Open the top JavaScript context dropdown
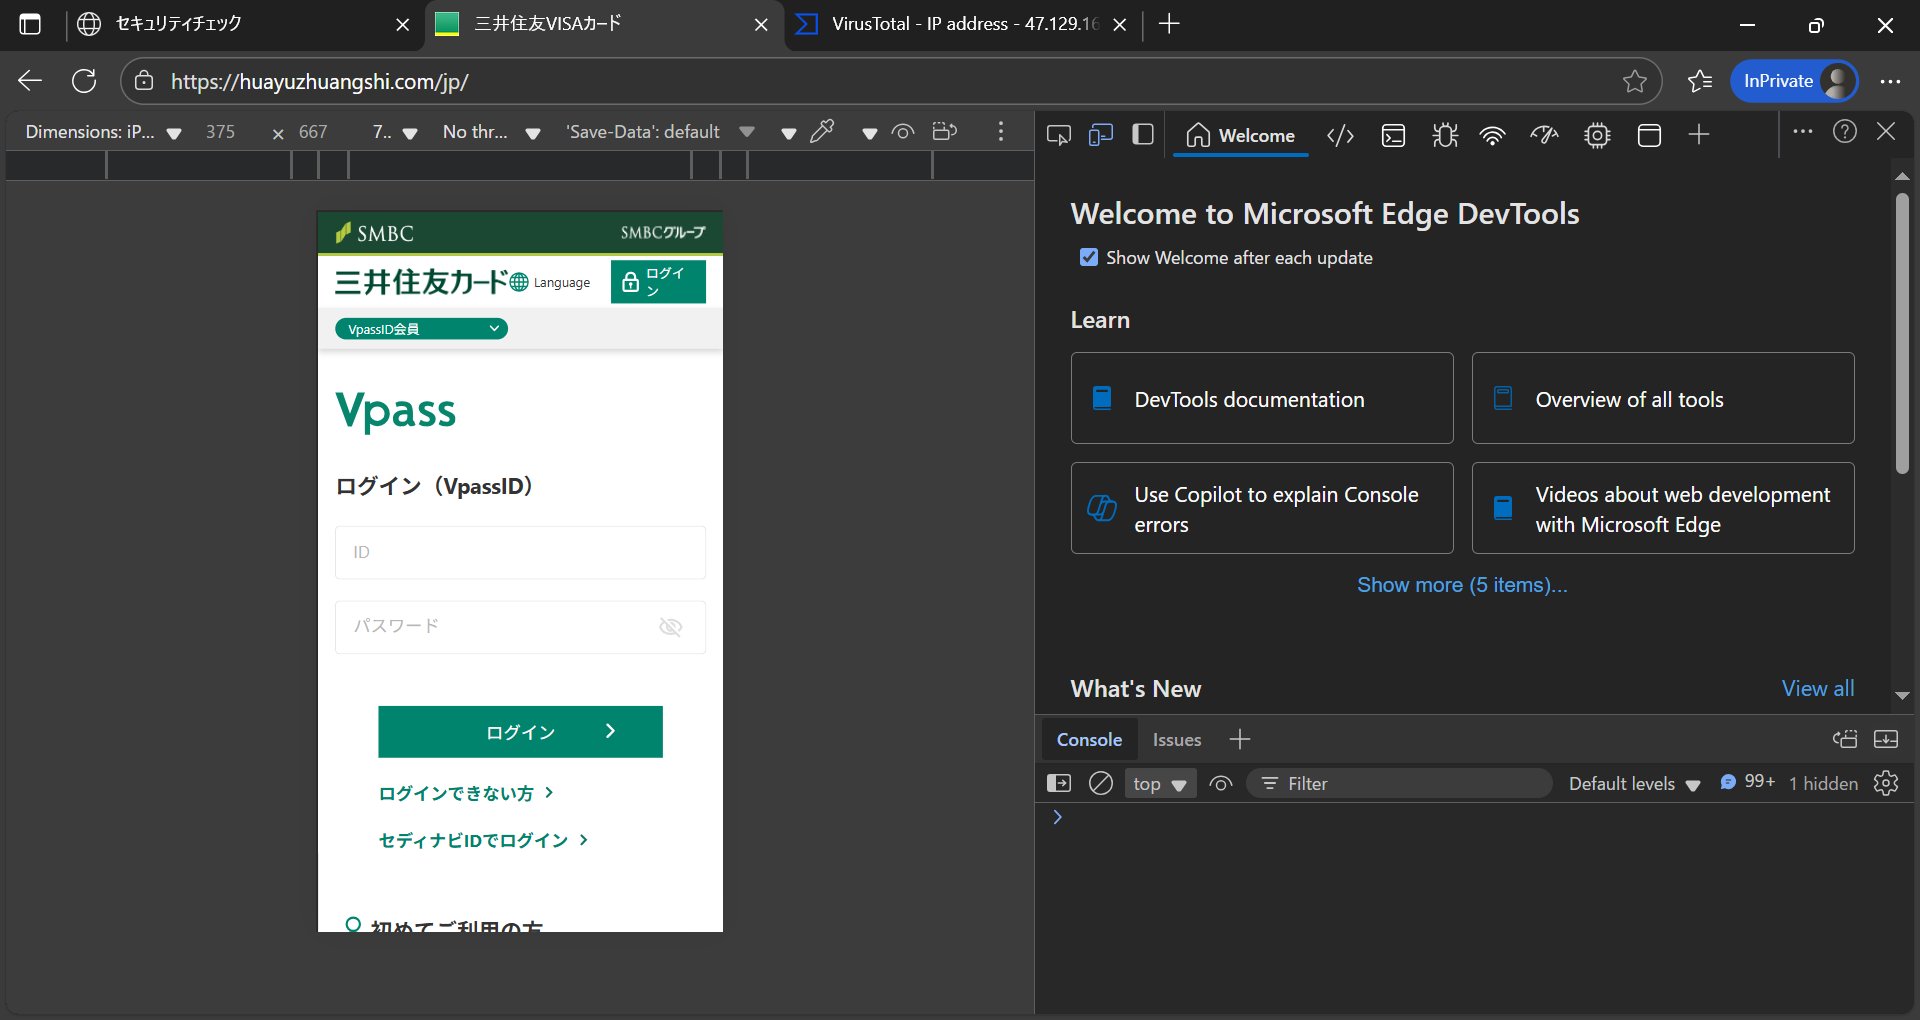This screenshot has width=1920, height=1020. [1160, 784]
